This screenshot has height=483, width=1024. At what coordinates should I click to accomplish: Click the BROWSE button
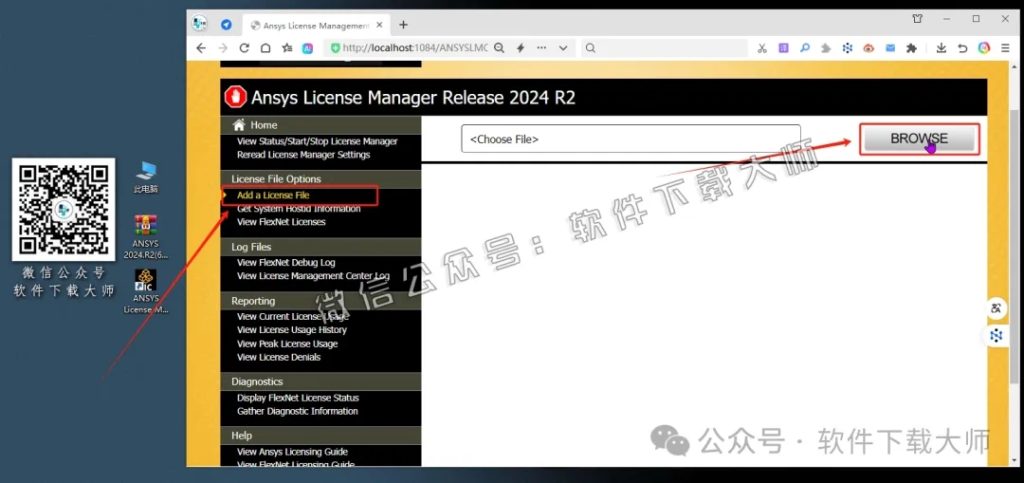pos(920,138)
